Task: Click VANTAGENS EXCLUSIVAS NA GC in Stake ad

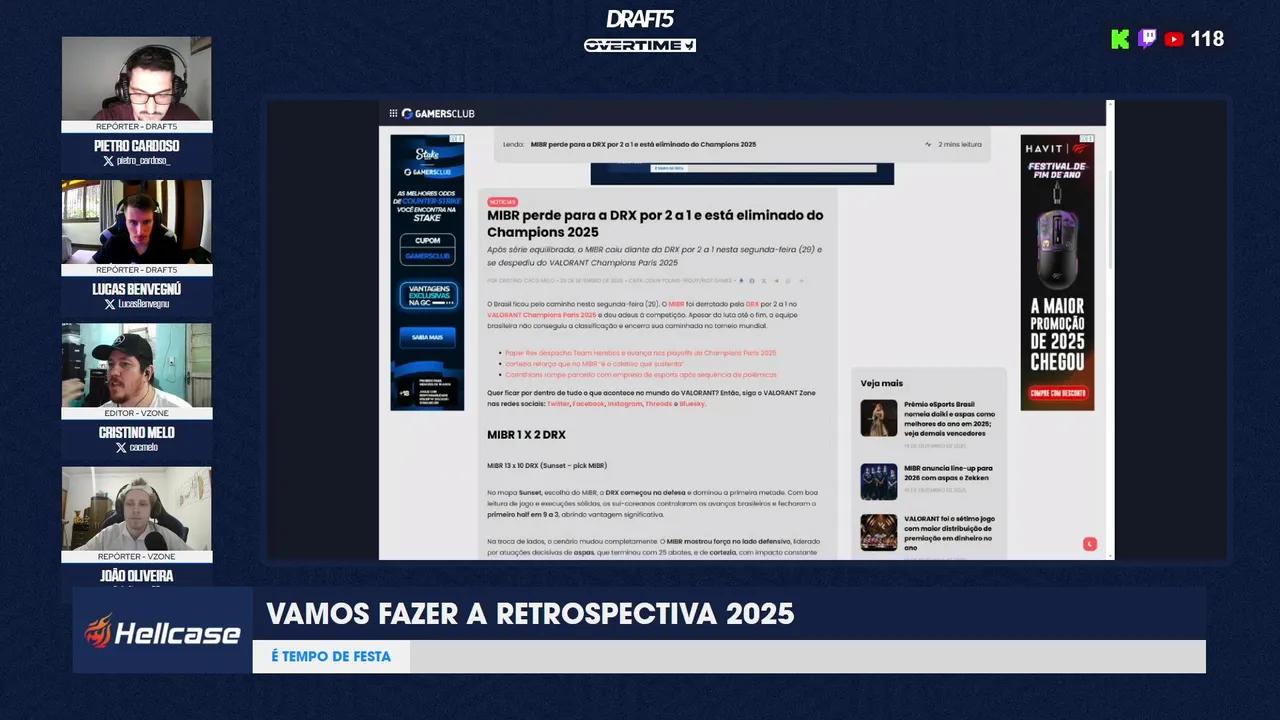Action: tap(428, 295)
